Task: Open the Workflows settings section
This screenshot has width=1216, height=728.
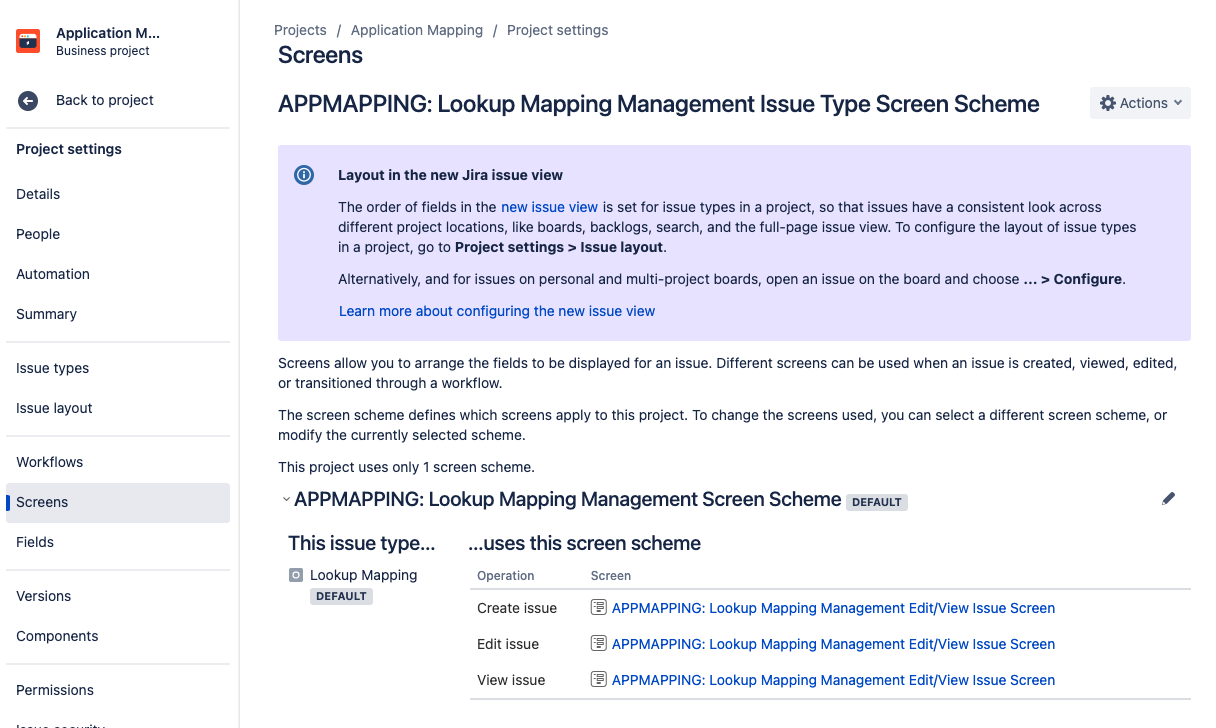Action: [49, 461]
